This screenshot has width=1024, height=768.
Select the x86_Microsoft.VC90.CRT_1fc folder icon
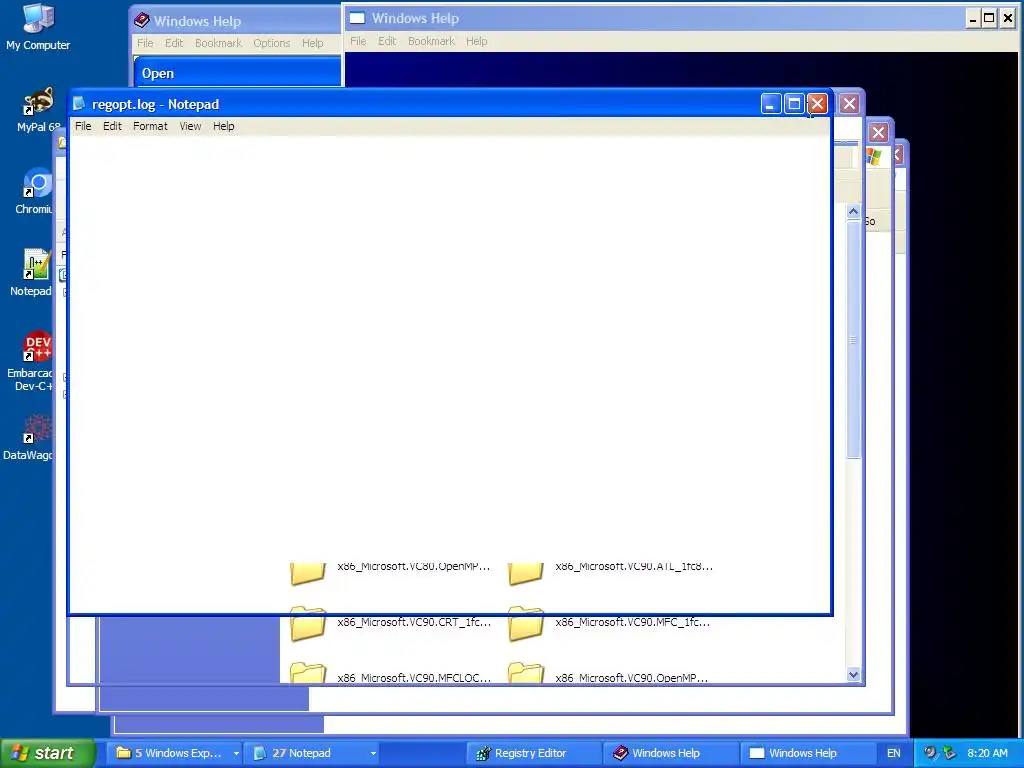(308, 623)
